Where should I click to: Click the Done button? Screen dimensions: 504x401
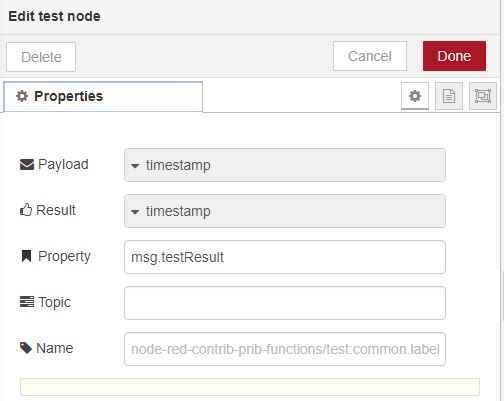pos(454,56)
